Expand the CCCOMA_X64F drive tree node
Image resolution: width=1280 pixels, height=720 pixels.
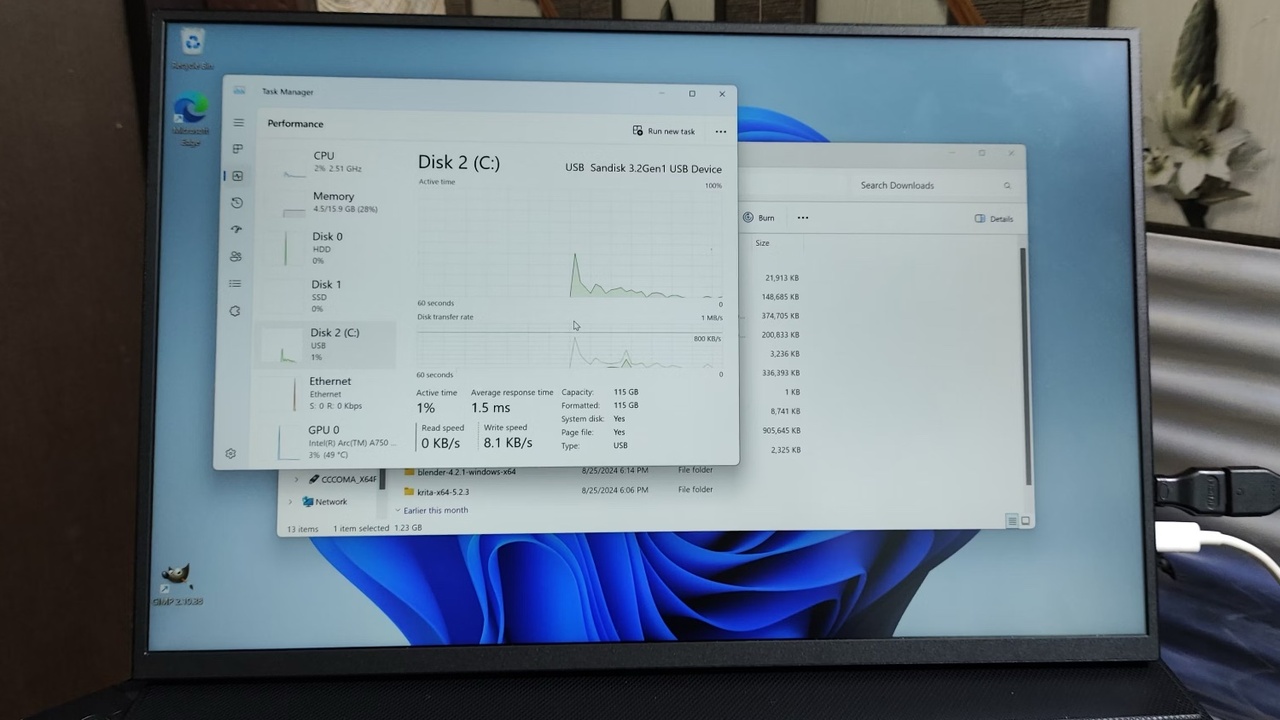(296, 480)
